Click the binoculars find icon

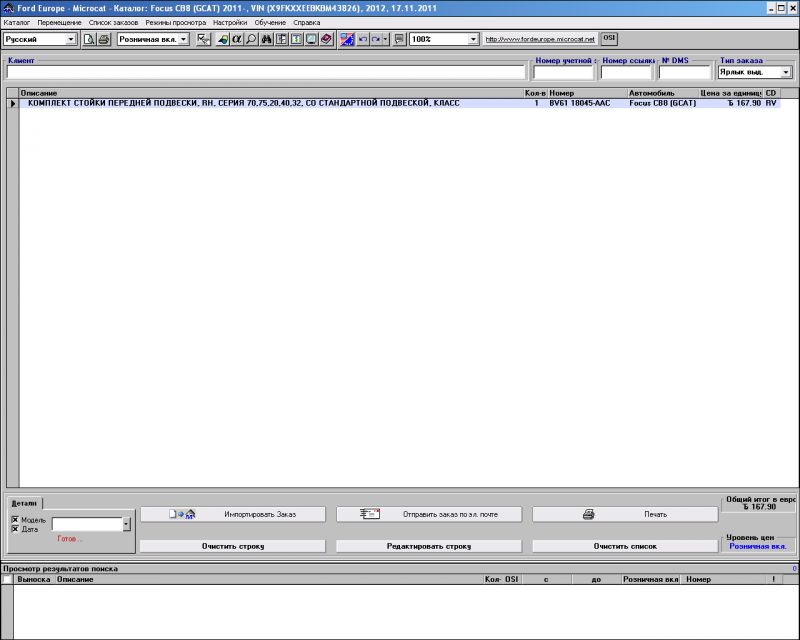click(x=266, y=39)
